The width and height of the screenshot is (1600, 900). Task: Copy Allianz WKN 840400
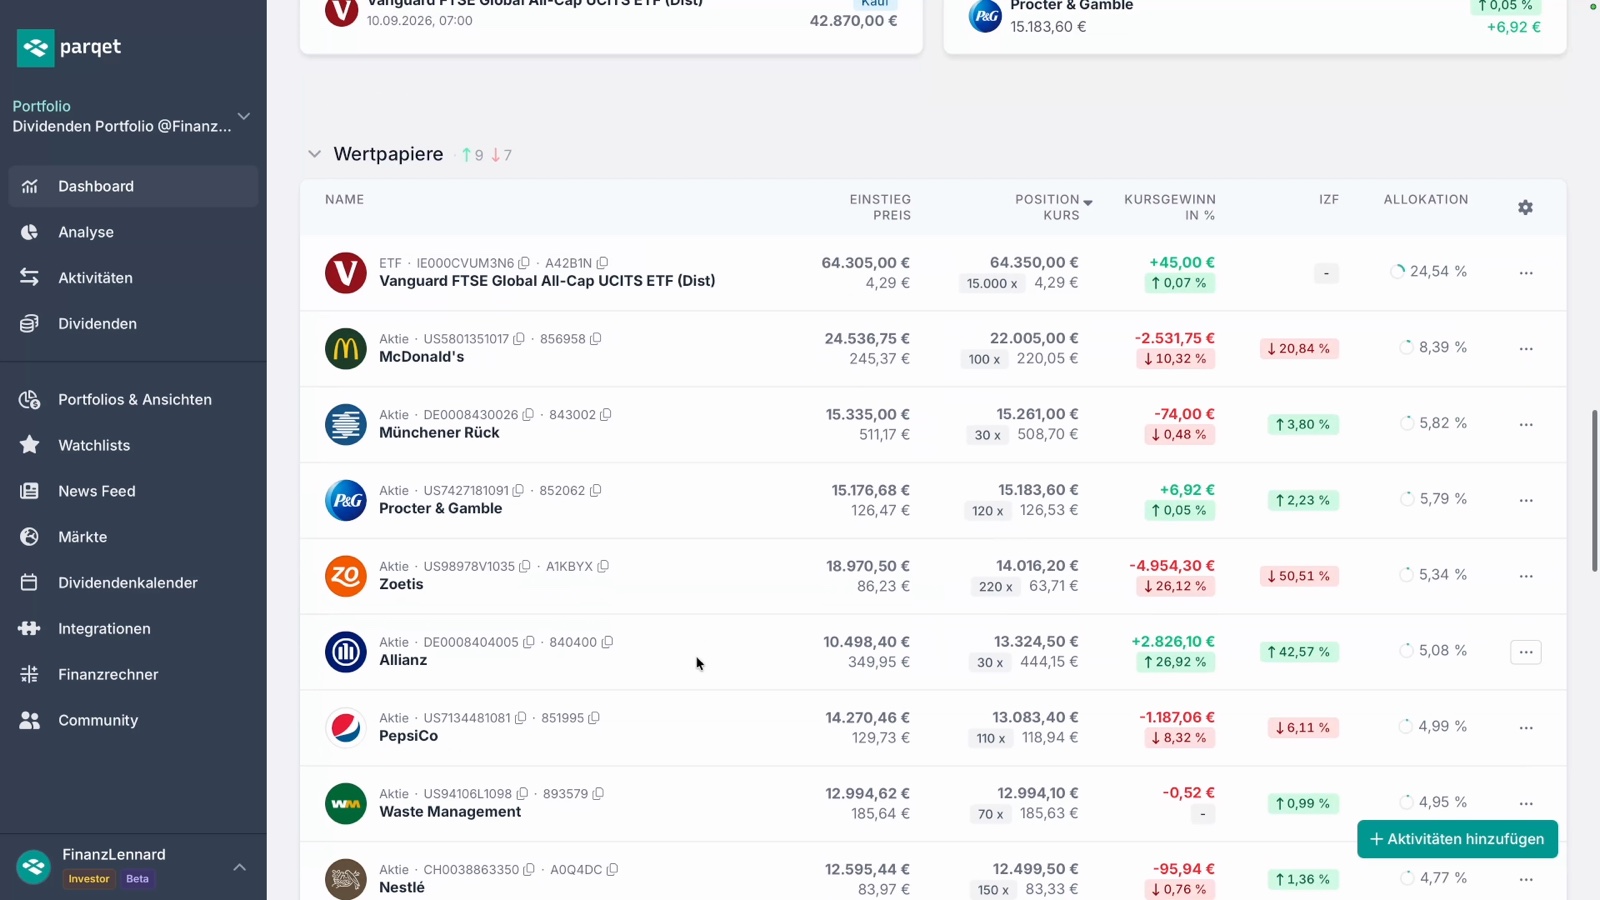pos(607,643)
